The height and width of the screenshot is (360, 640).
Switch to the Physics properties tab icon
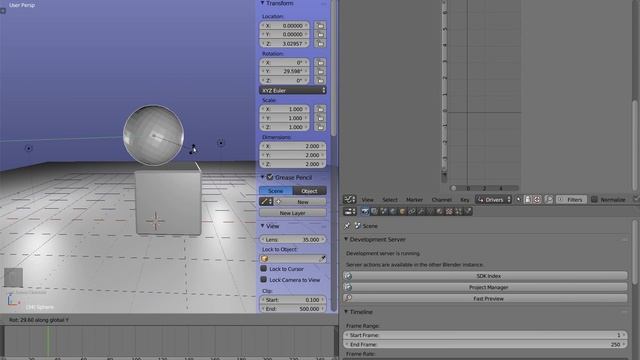(x=468, y=211)
